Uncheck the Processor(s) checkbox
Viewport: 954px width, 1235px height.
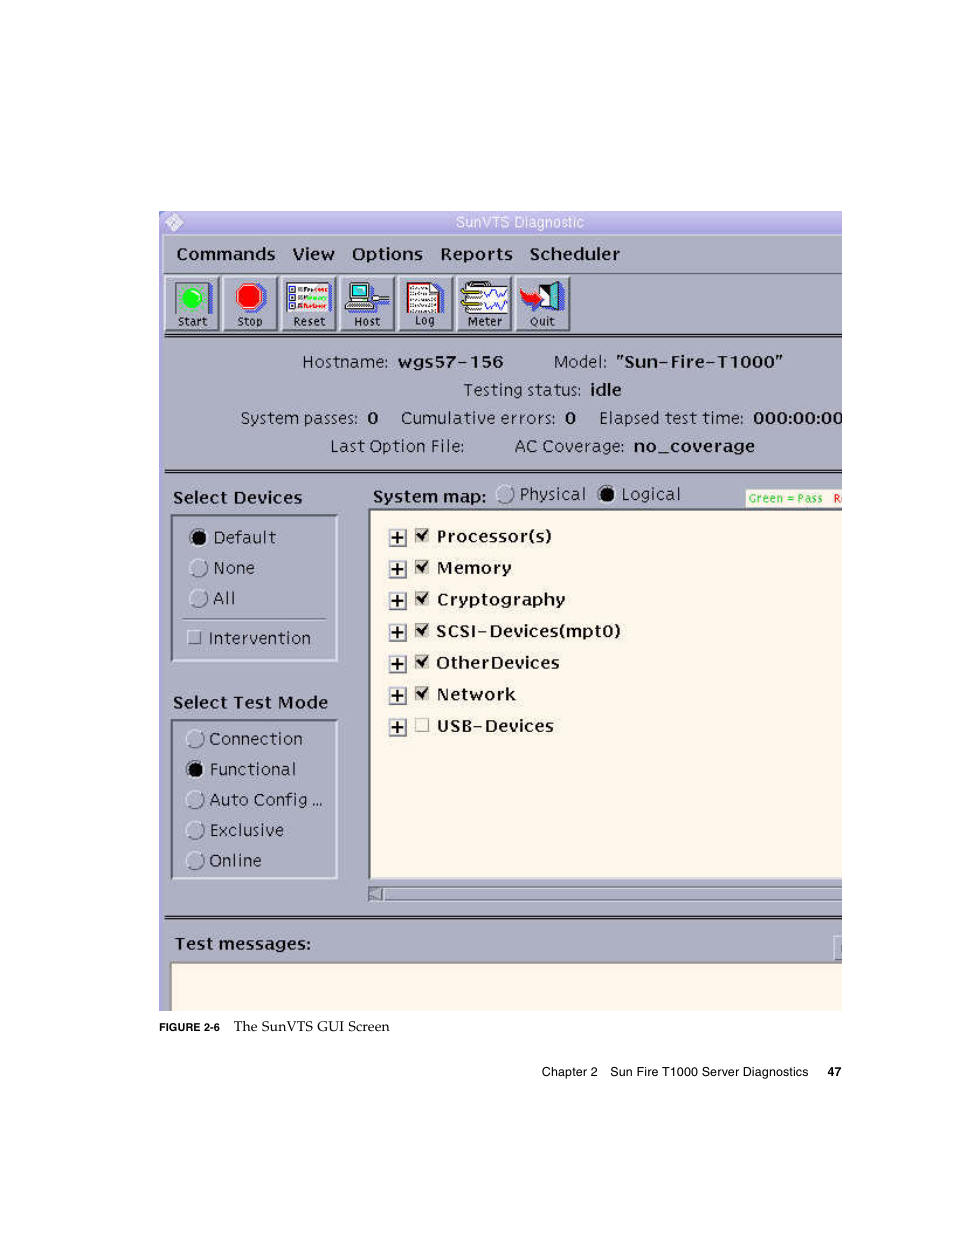point(422,536)
